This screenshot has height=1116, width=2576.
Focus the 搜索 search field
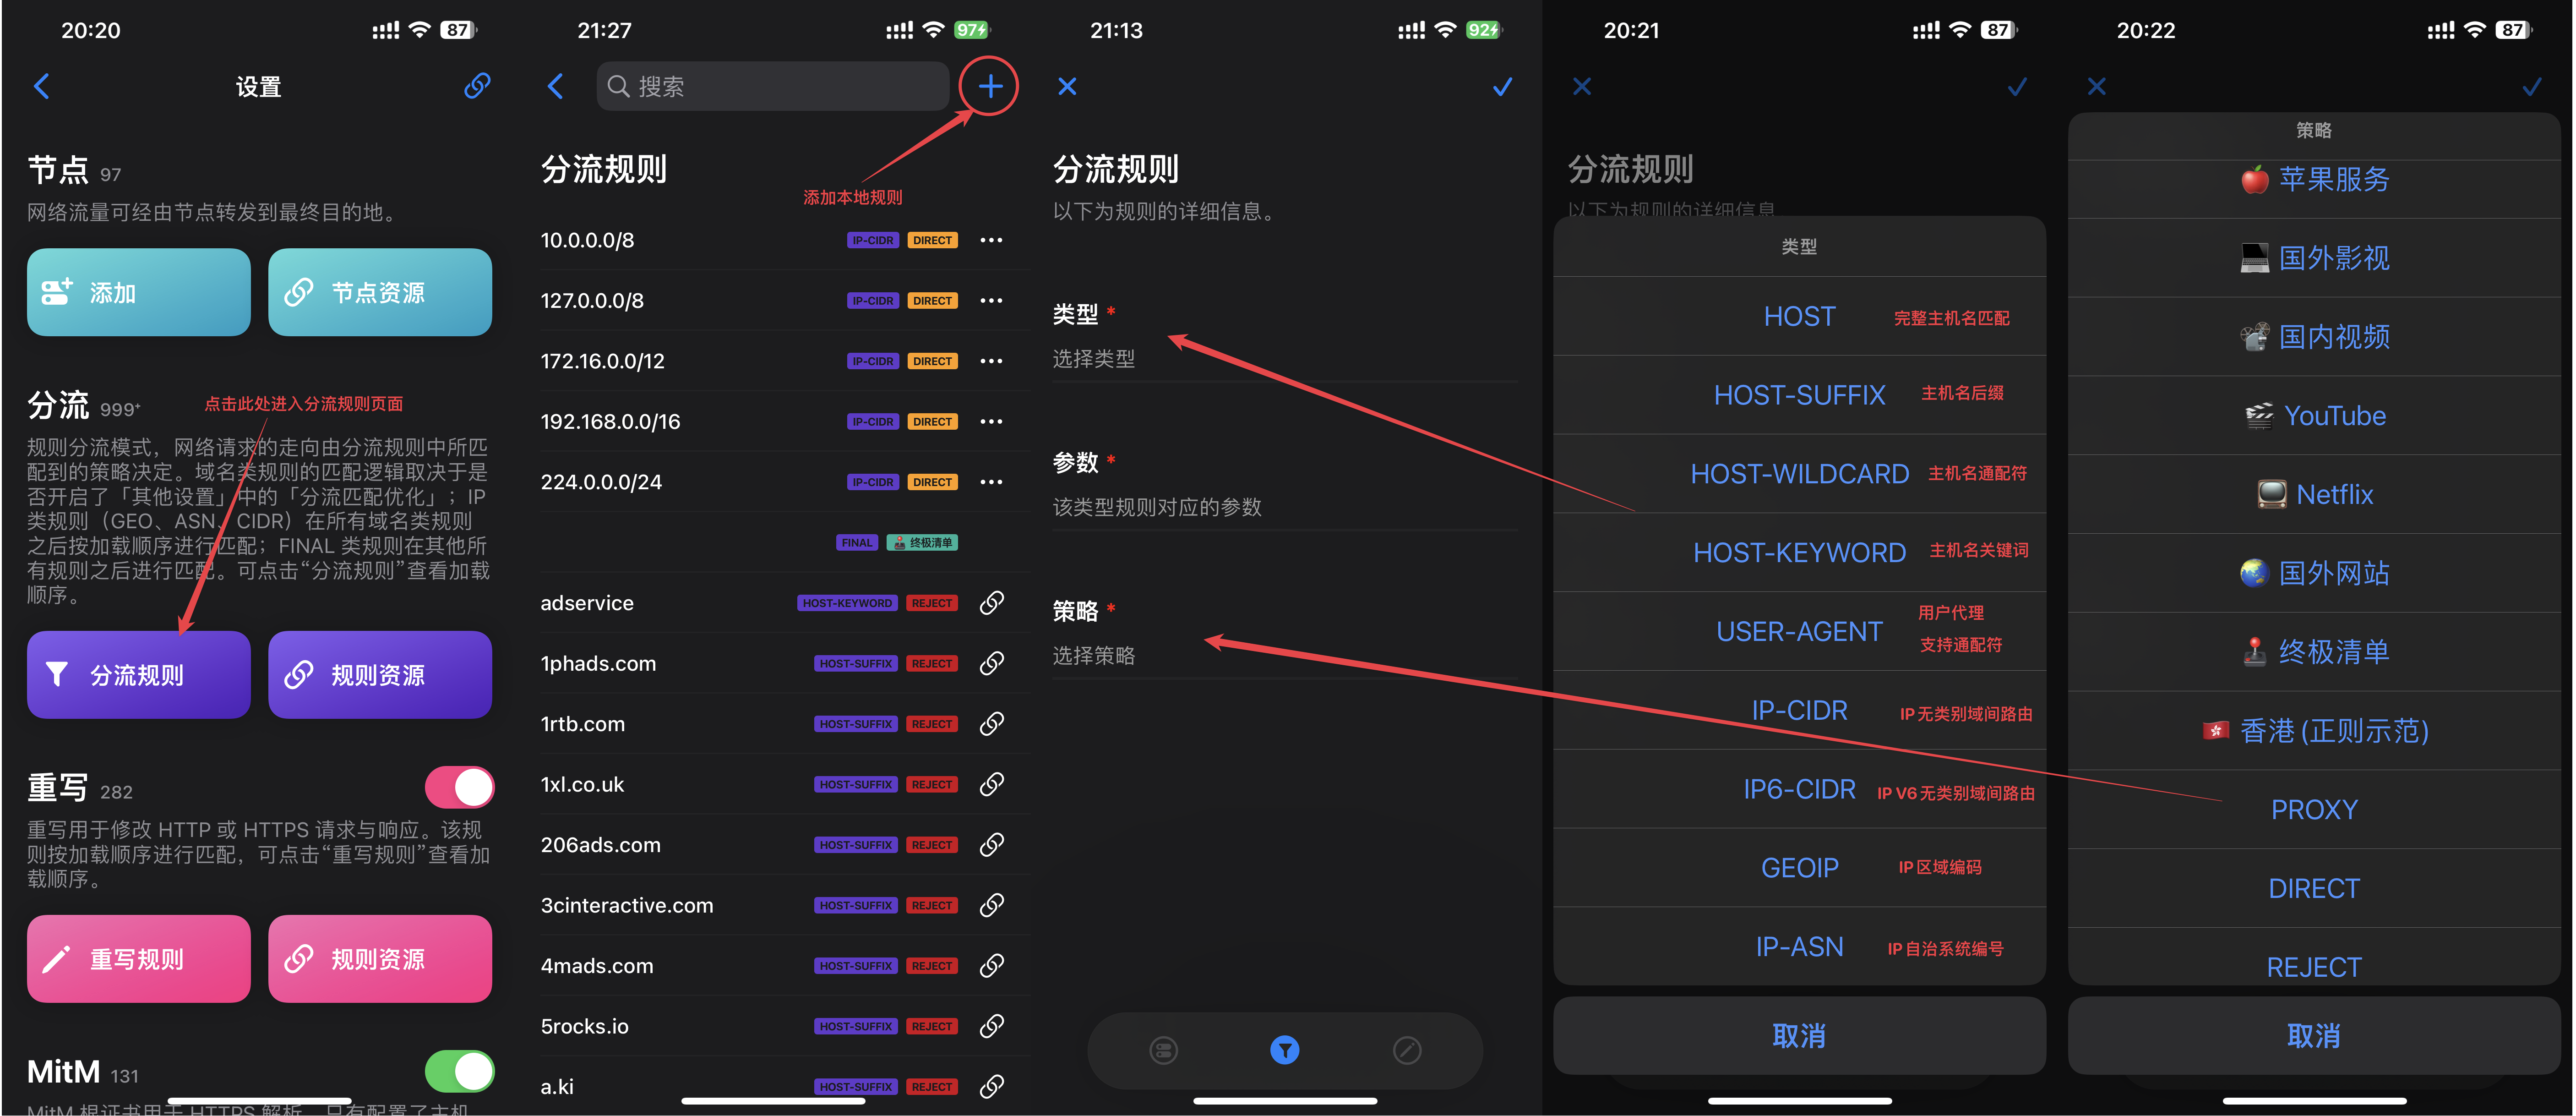773,86
